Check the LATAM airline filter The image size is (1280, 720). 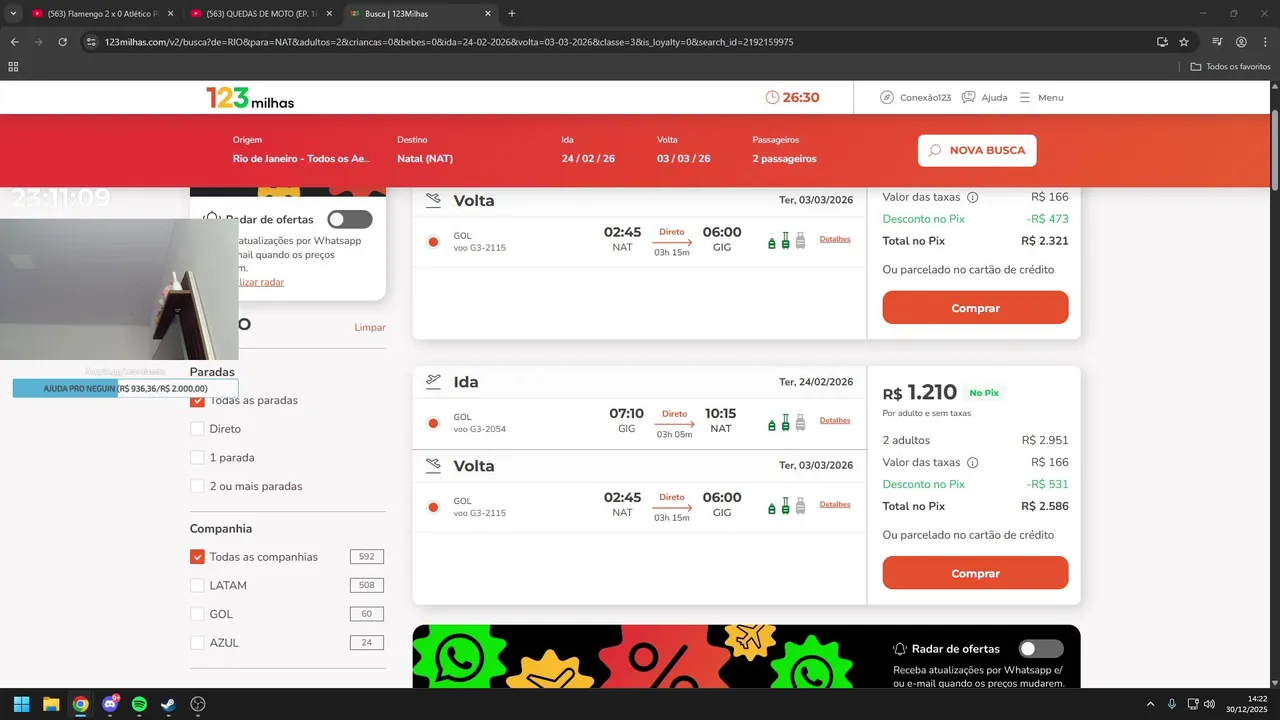tap(197, 586)
